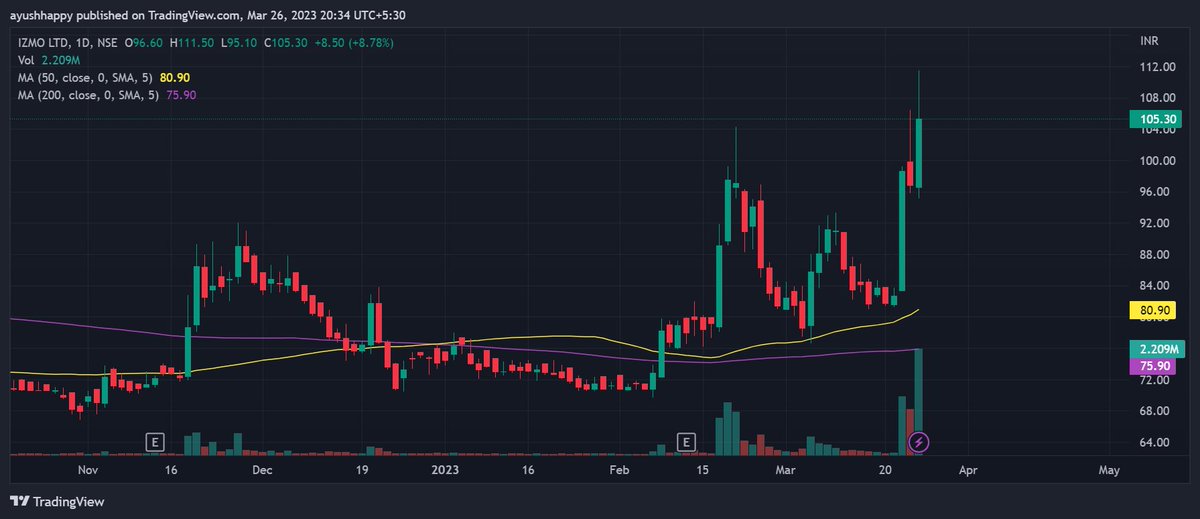Click the INR currency label
1200x519 pixels.
pyautogui.click(x=1147, y=43)
